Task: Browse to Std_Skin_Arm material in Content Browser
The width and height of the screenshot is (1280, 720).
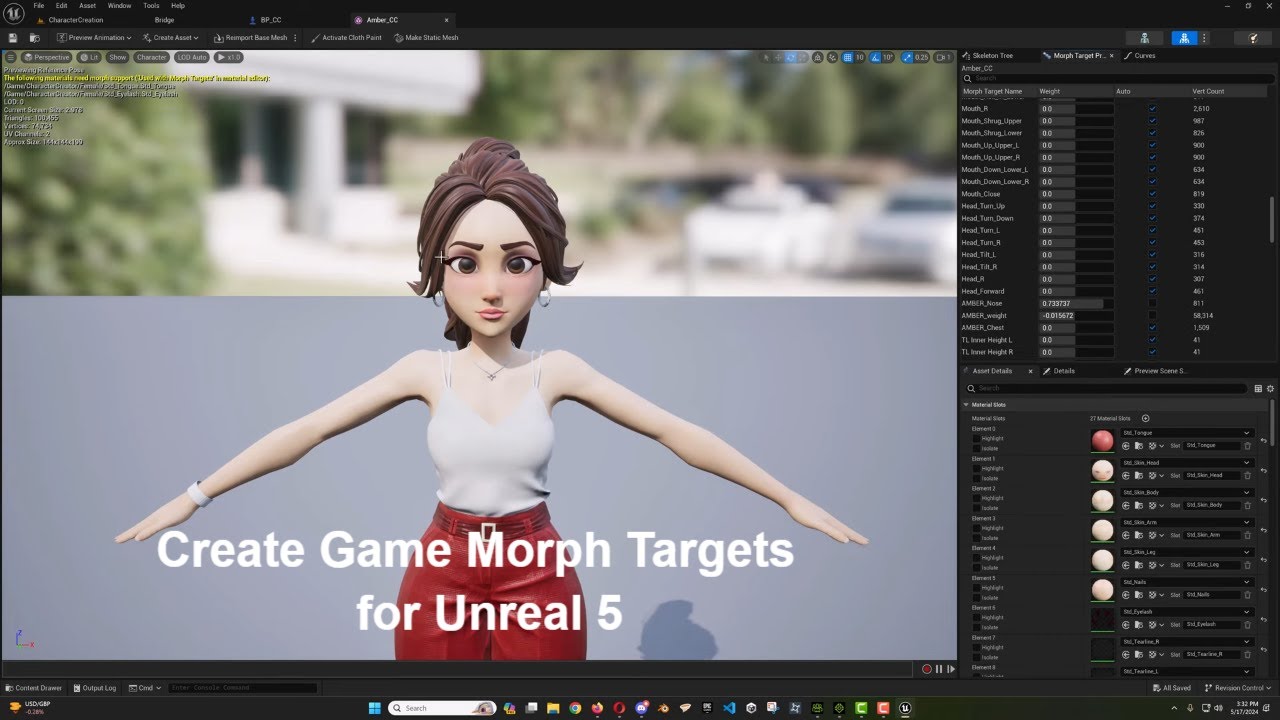Action: click(1139, 535)
